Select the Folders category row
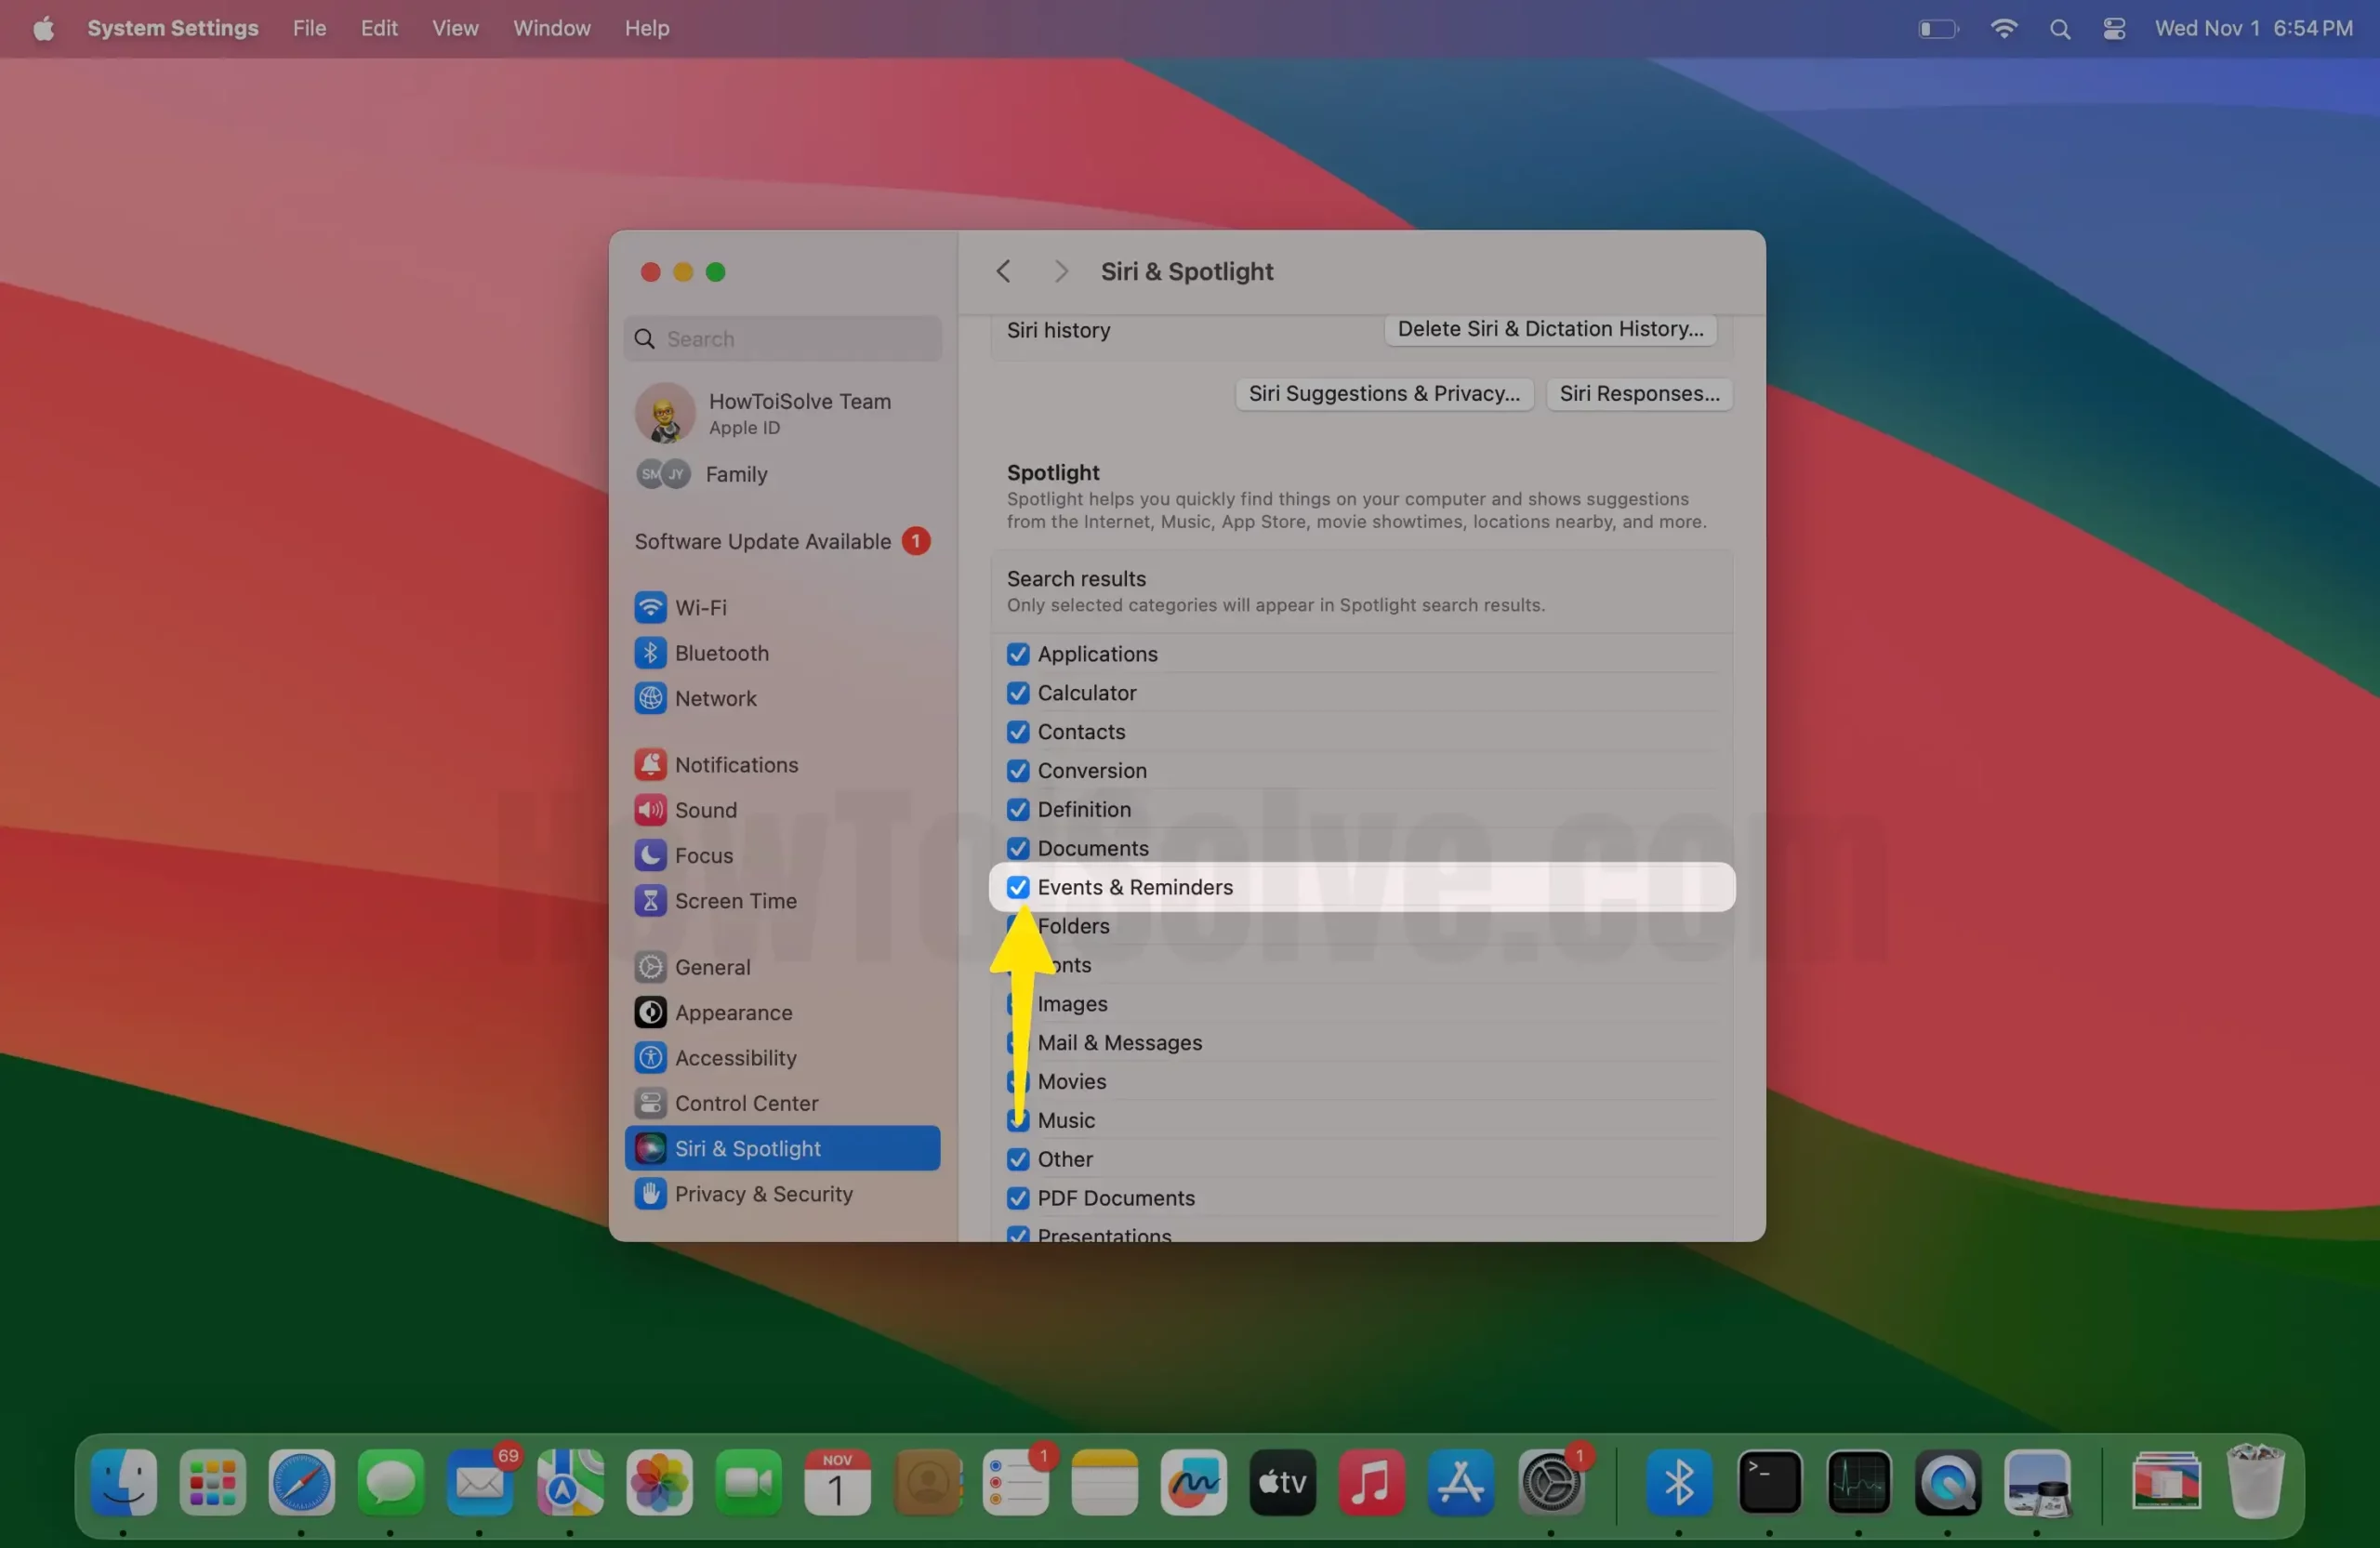Image resolution: width=2380 pixels, height=1548 pixels. coord(1362,925)
